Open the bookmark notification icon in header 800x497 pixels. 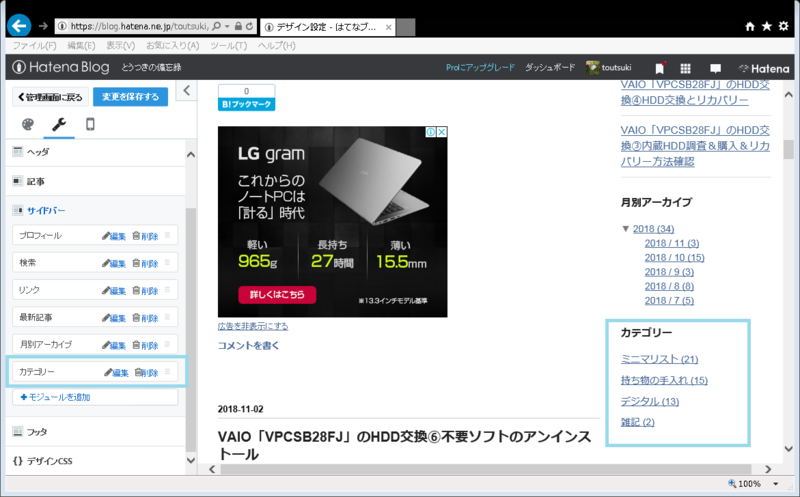pyautogui.click(x=660, y=68)
